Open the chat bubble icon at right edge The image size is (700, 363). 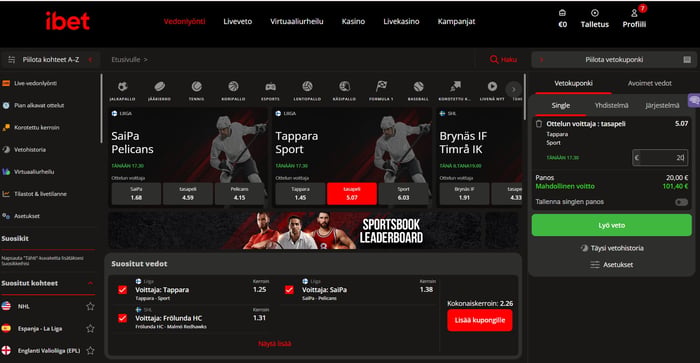pos(694,100)
